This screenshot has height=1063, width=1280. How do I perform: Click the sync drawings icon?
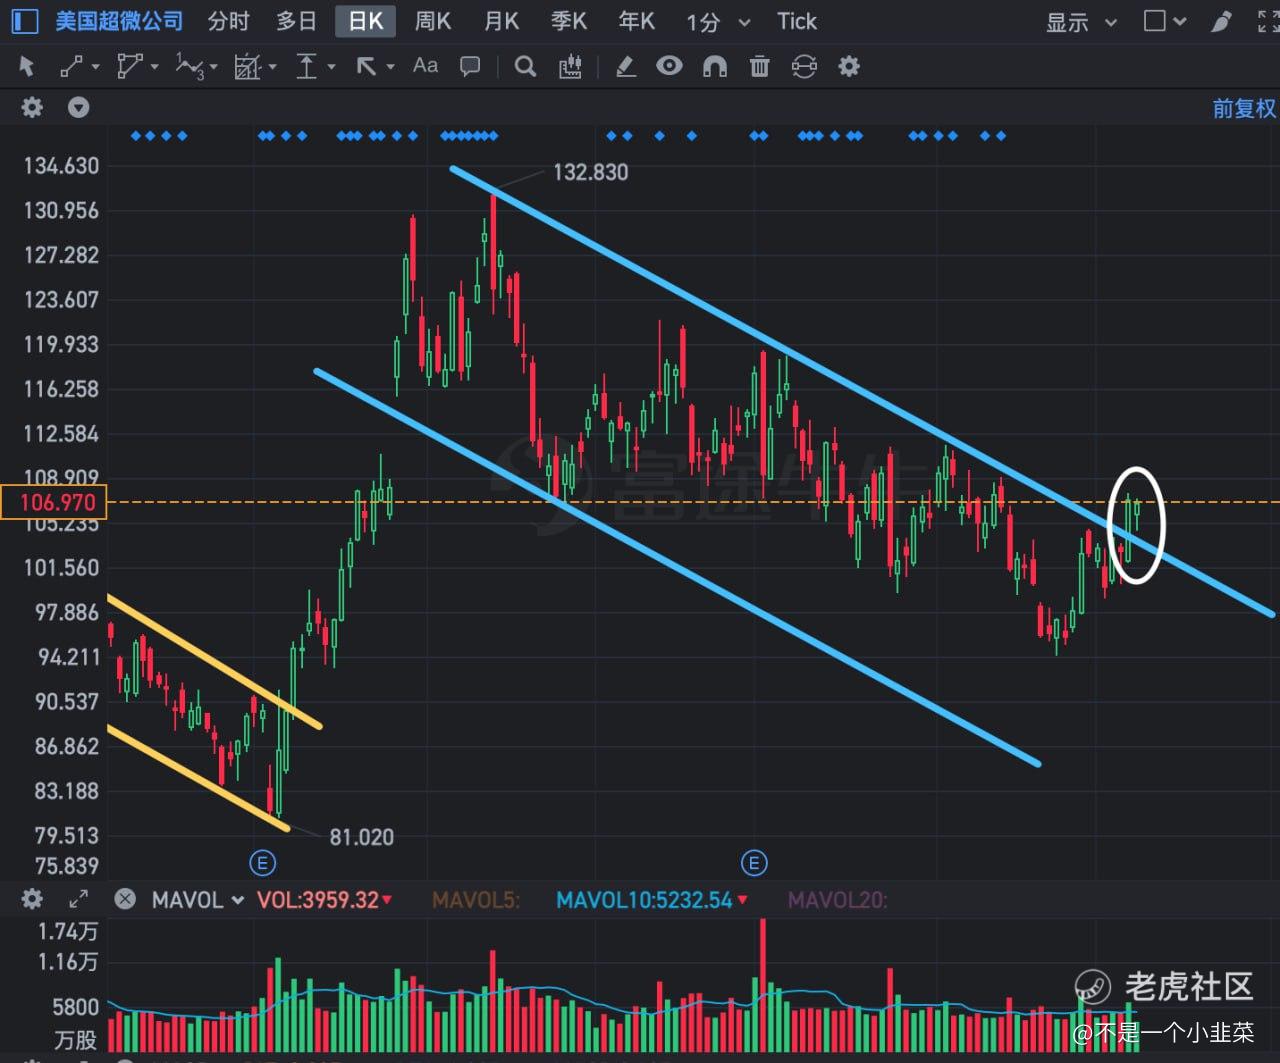point(804,67)
